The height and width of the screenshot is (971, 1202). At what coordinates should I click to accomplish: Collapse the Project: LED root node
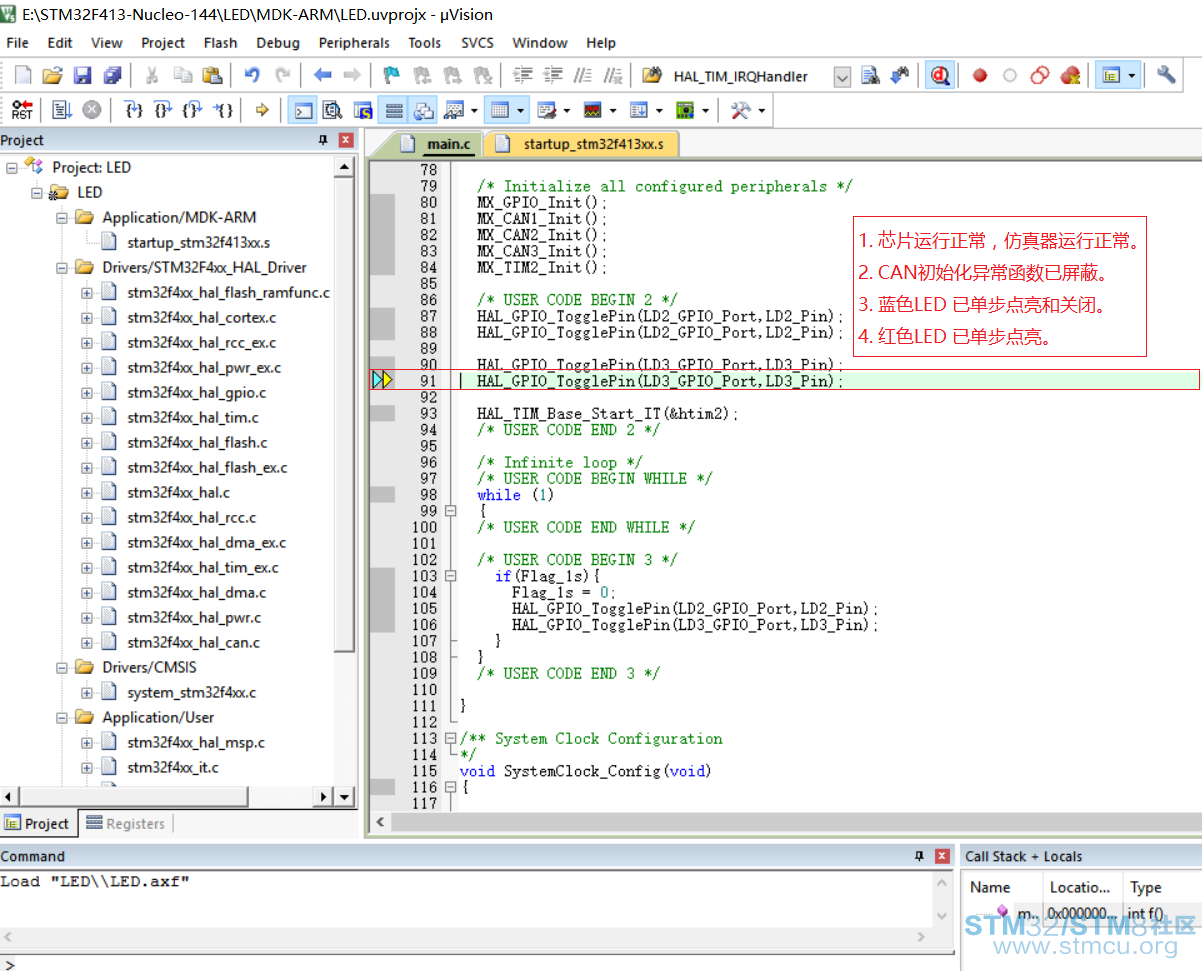[x=12, y=167]
